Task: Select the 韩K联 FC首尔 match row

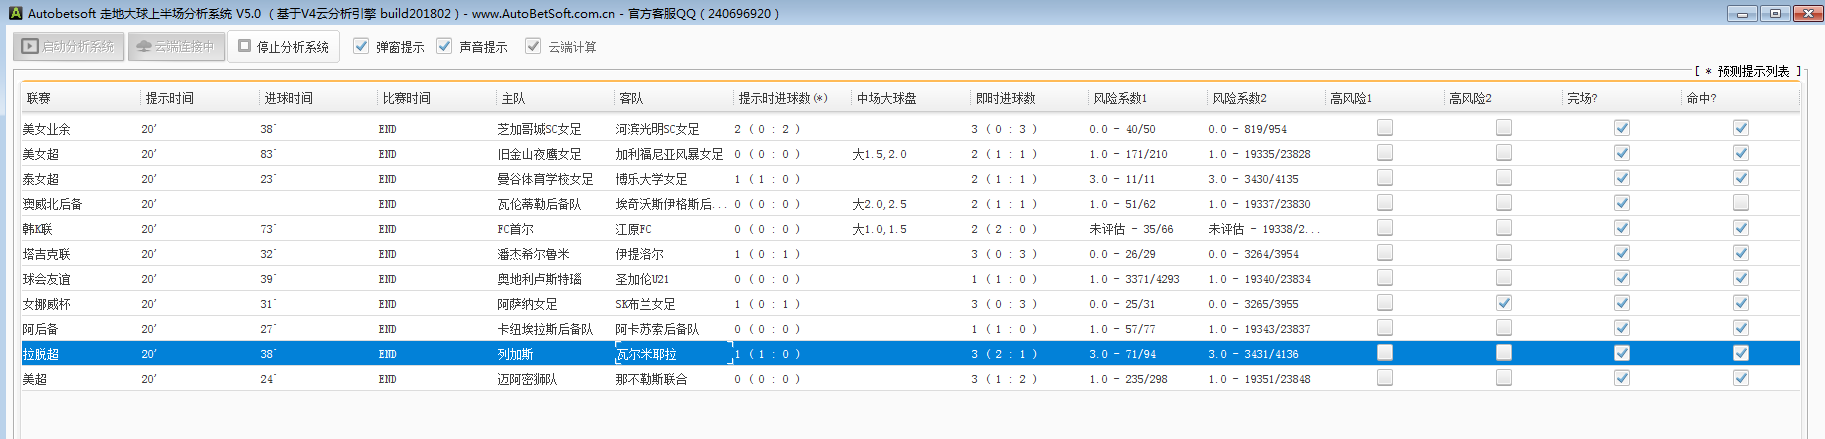Action: click(514, 229)
